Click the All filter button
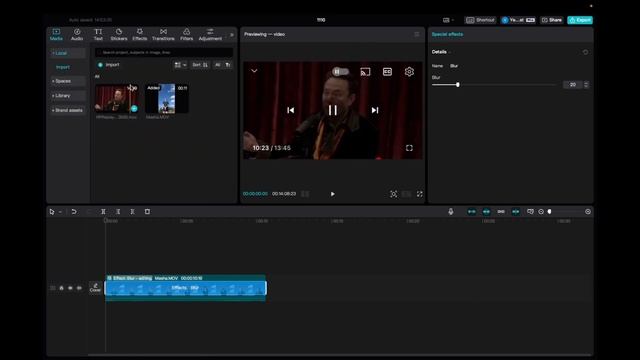The width and height of the screenshot is (640, 360). click(218, 65)
